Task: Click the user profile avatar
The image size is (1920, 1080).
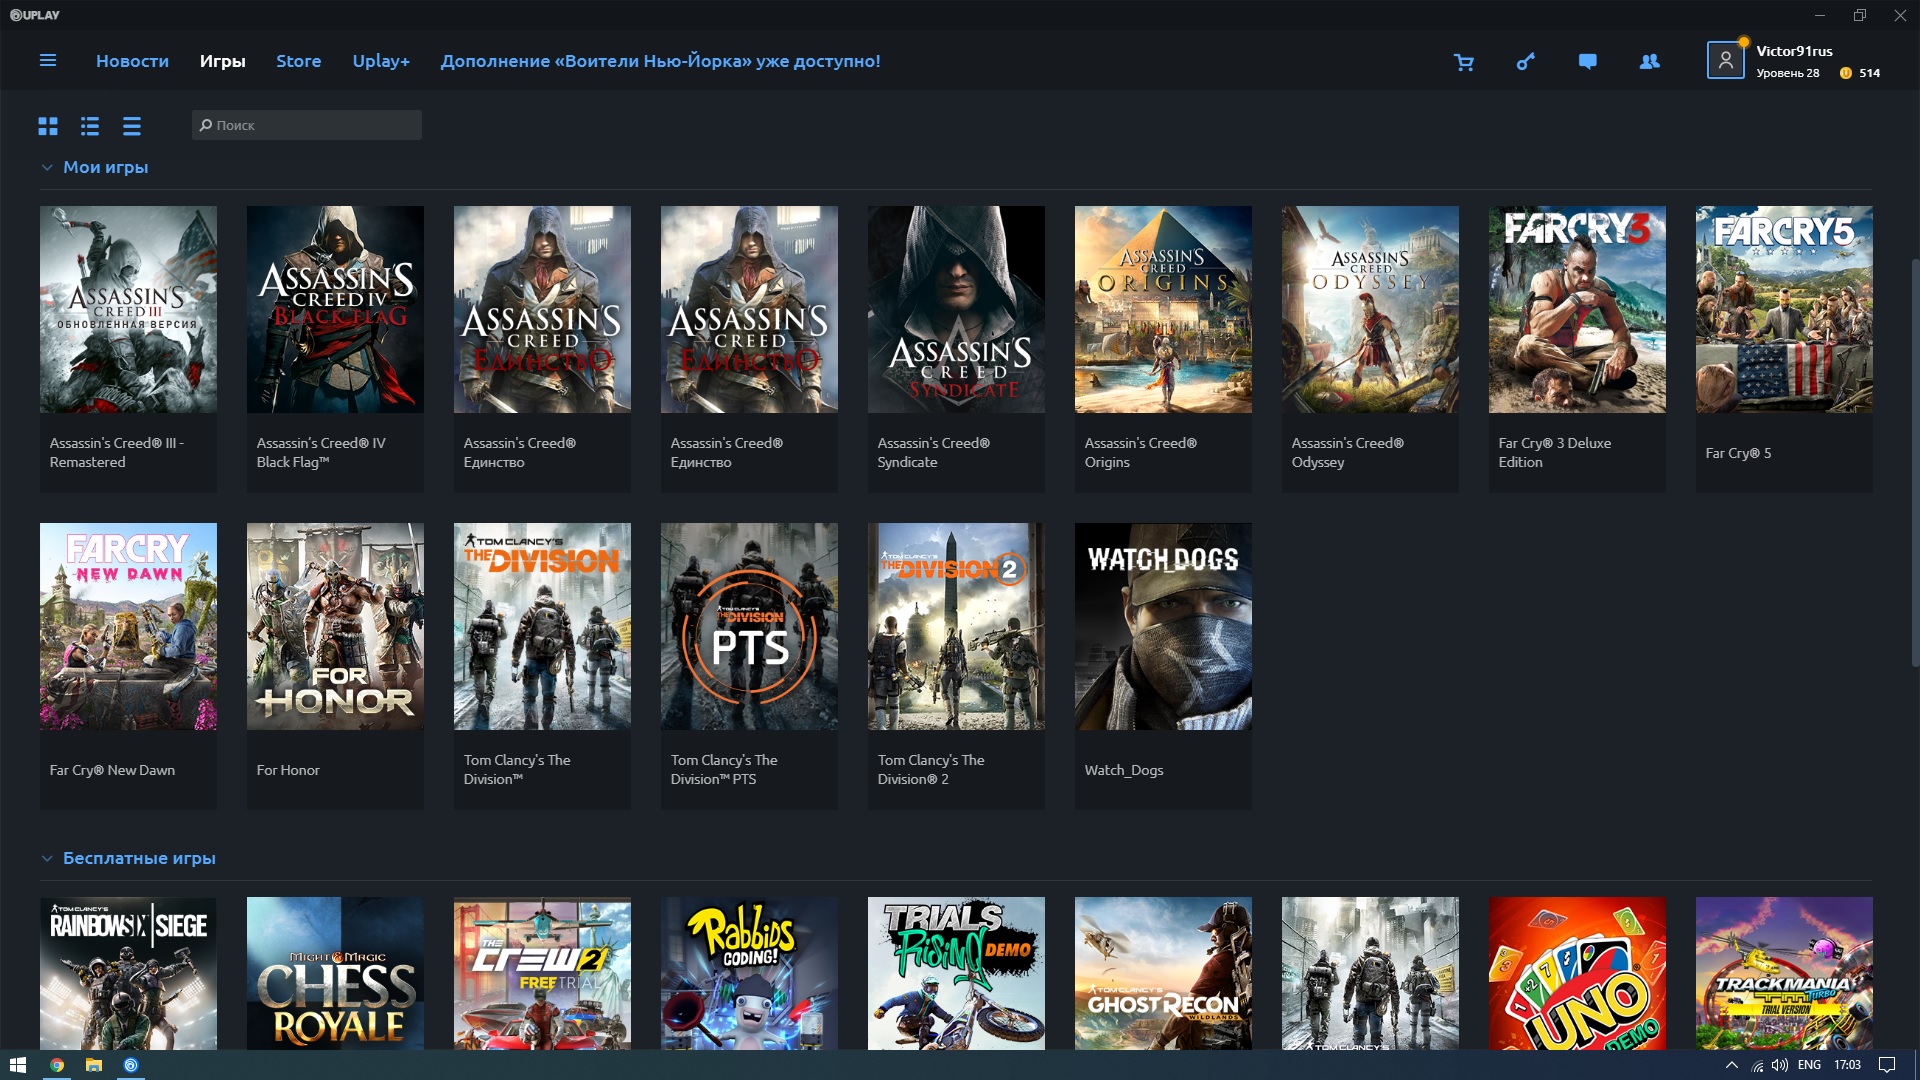Action: pyautogui.click(x=1725, y=61)
